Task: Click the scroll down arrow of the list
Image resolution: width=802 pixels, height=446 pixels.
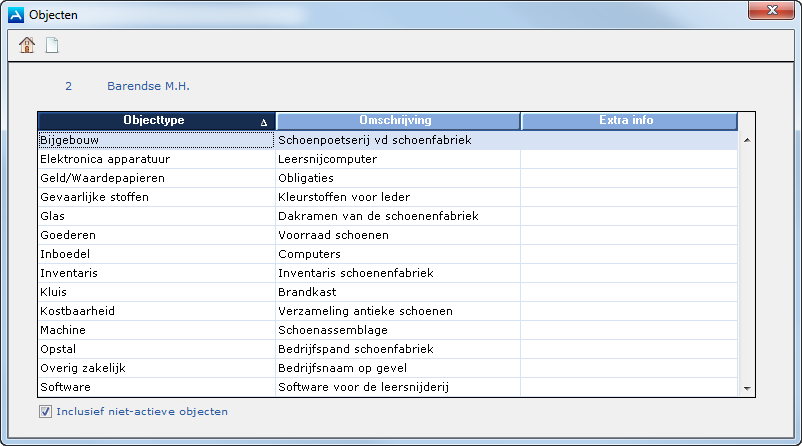Action: [747, 389]
